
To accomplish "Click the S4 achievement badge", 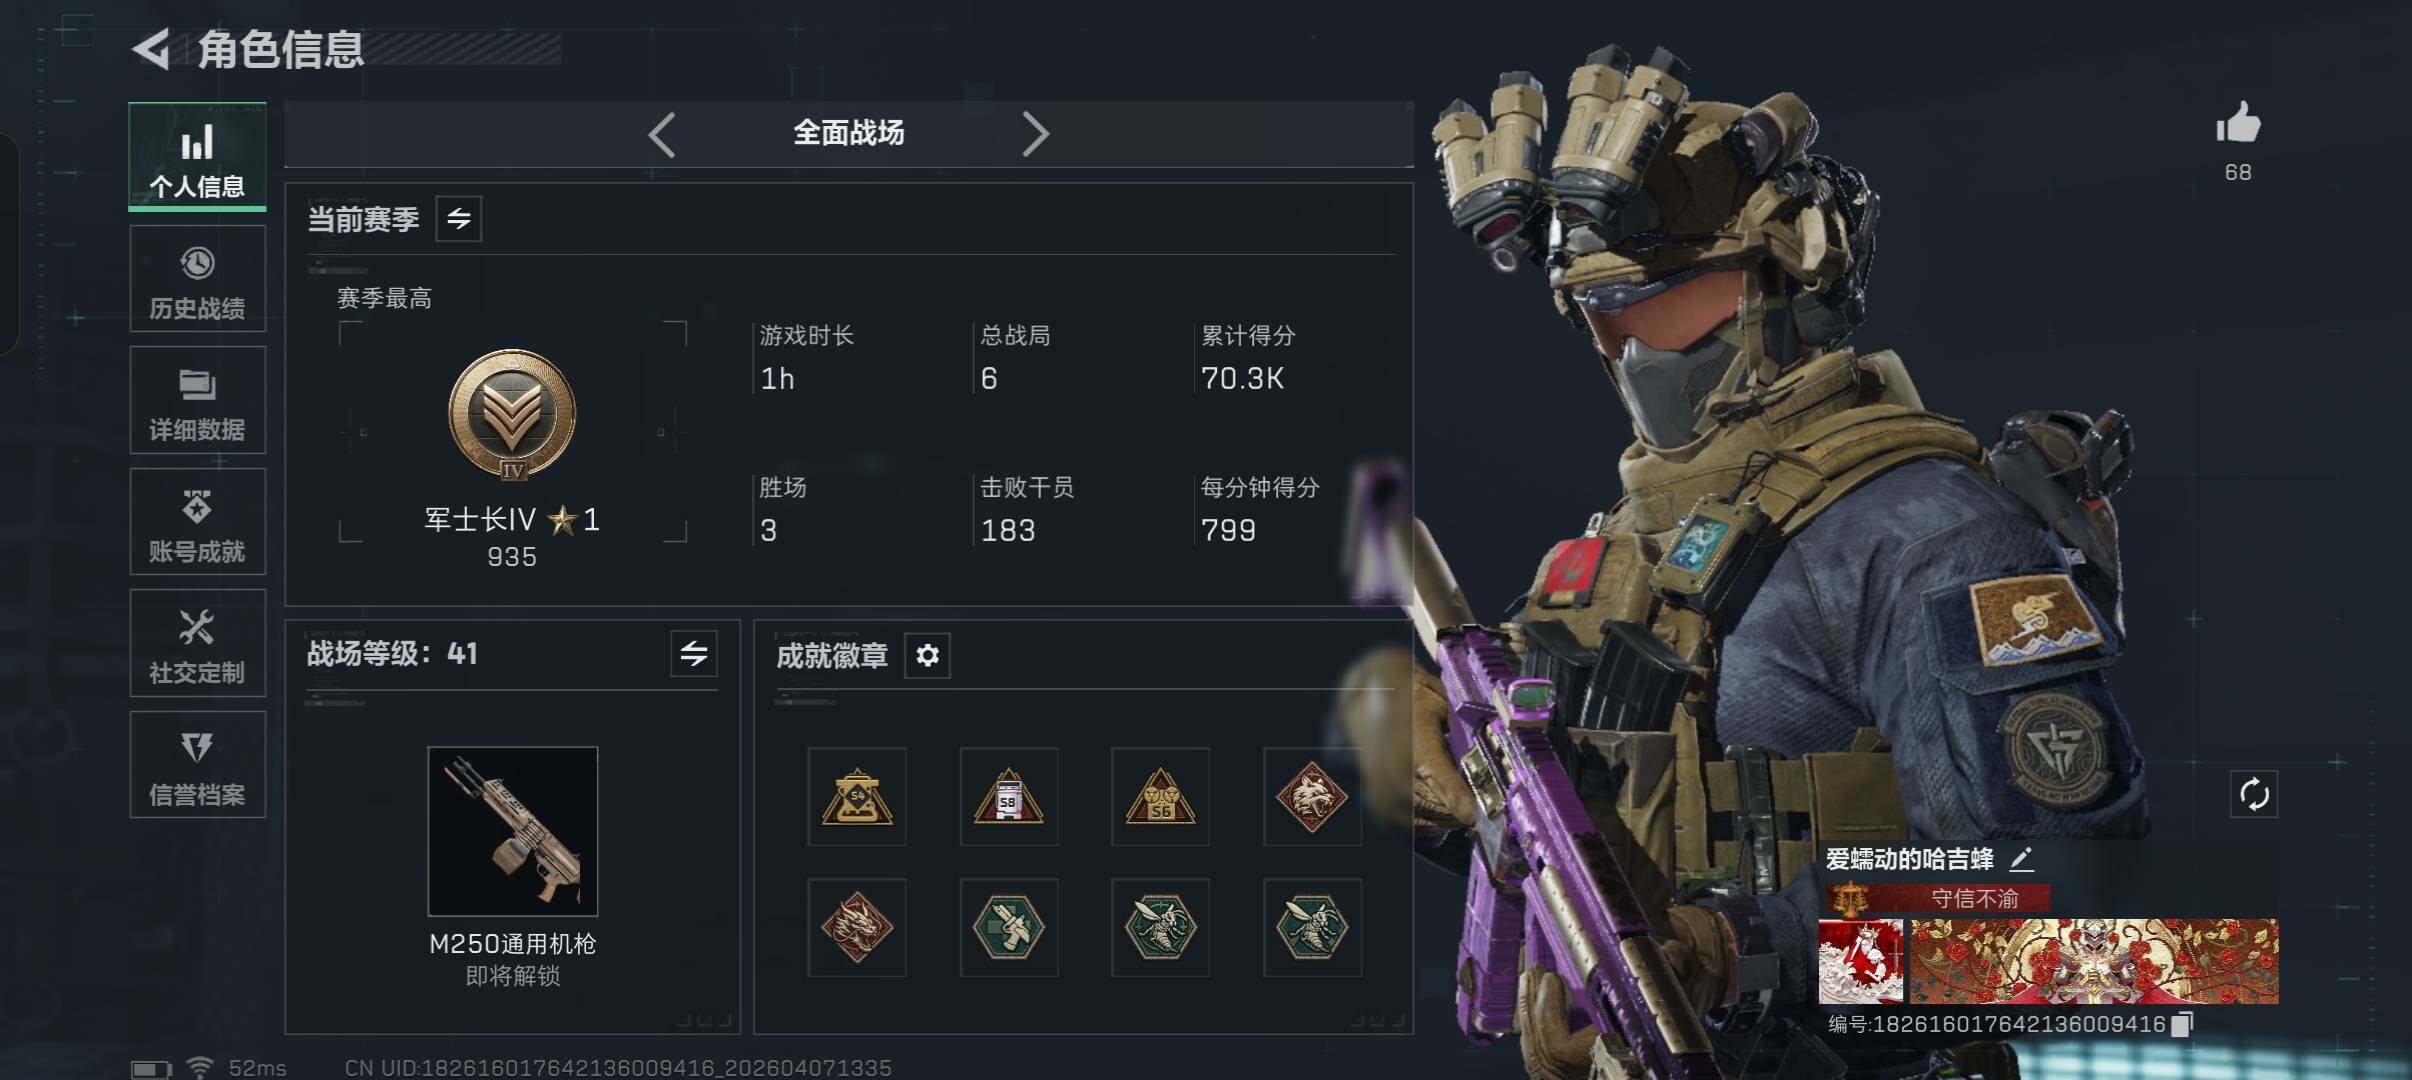I will (857, 797).
